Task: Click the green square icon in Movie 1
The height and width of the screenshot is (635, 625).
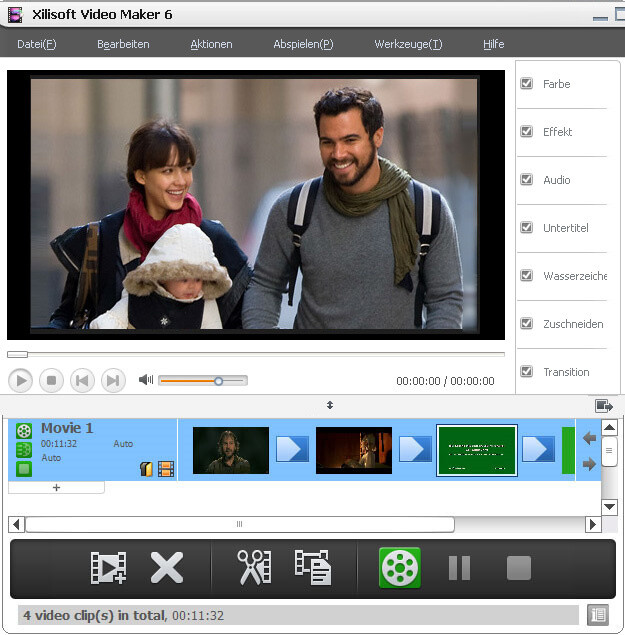Action: pyautogui.click(x=24, y=469)
